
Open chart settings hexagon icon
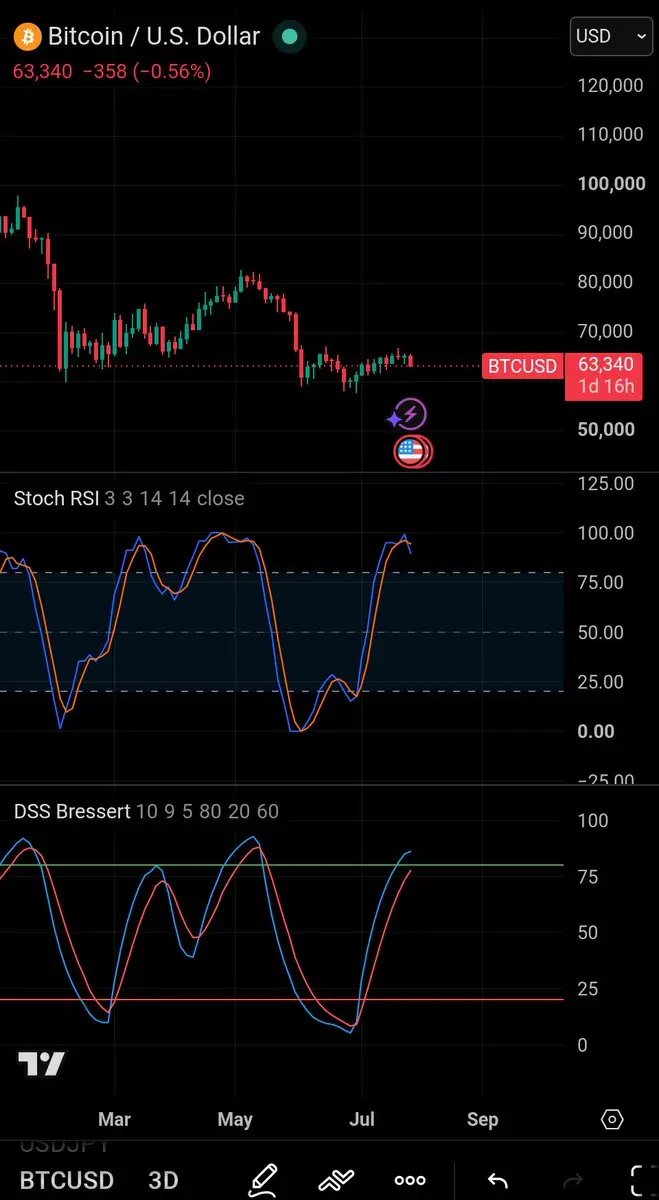point(613,1119)
